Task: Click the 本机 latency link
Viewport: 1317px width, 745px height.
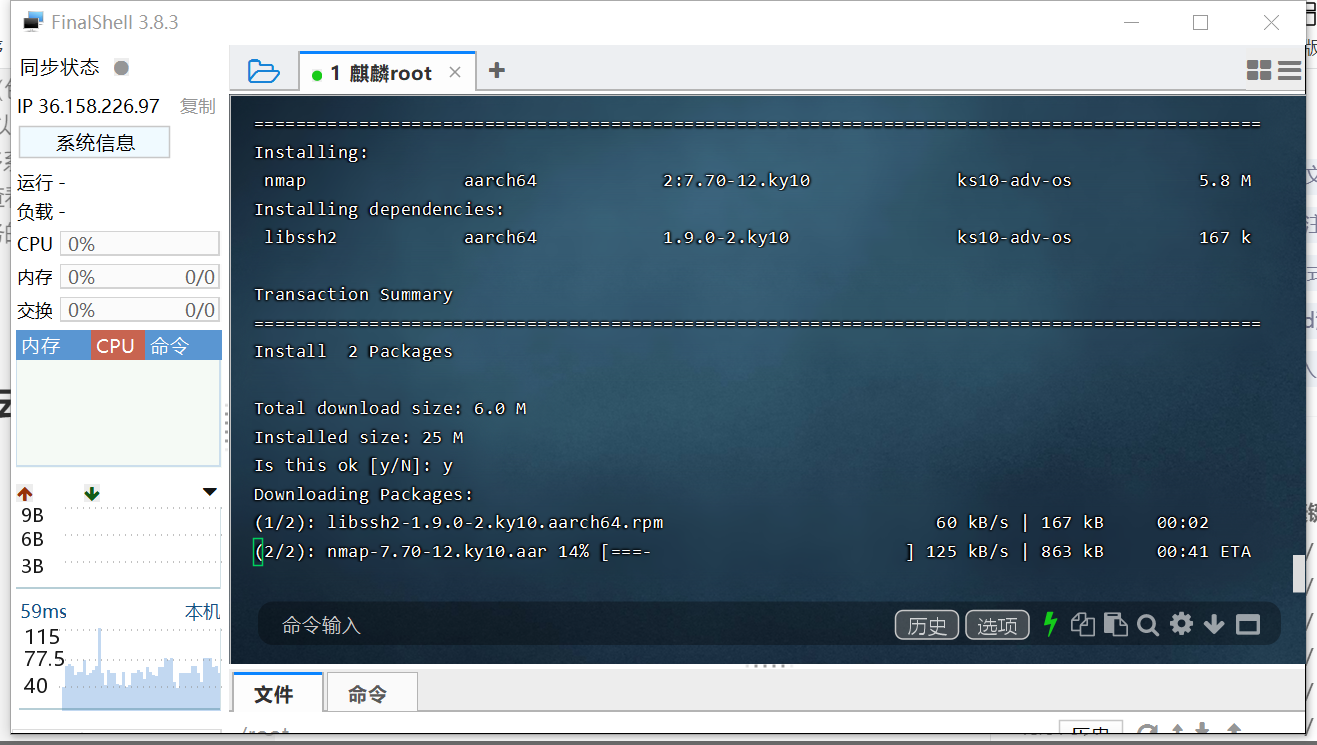Action: [x=202, y=611]
